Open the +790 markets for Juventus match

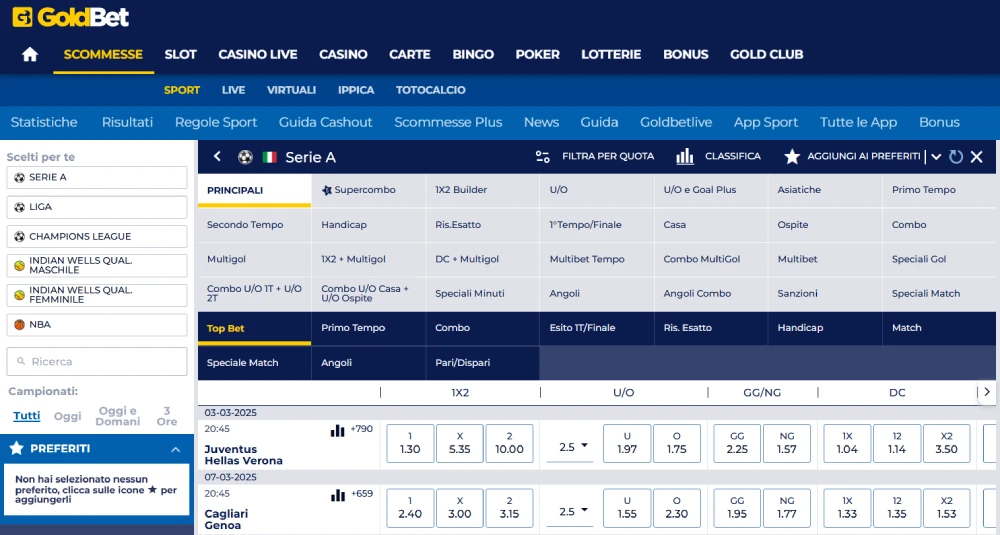point(362,429)
